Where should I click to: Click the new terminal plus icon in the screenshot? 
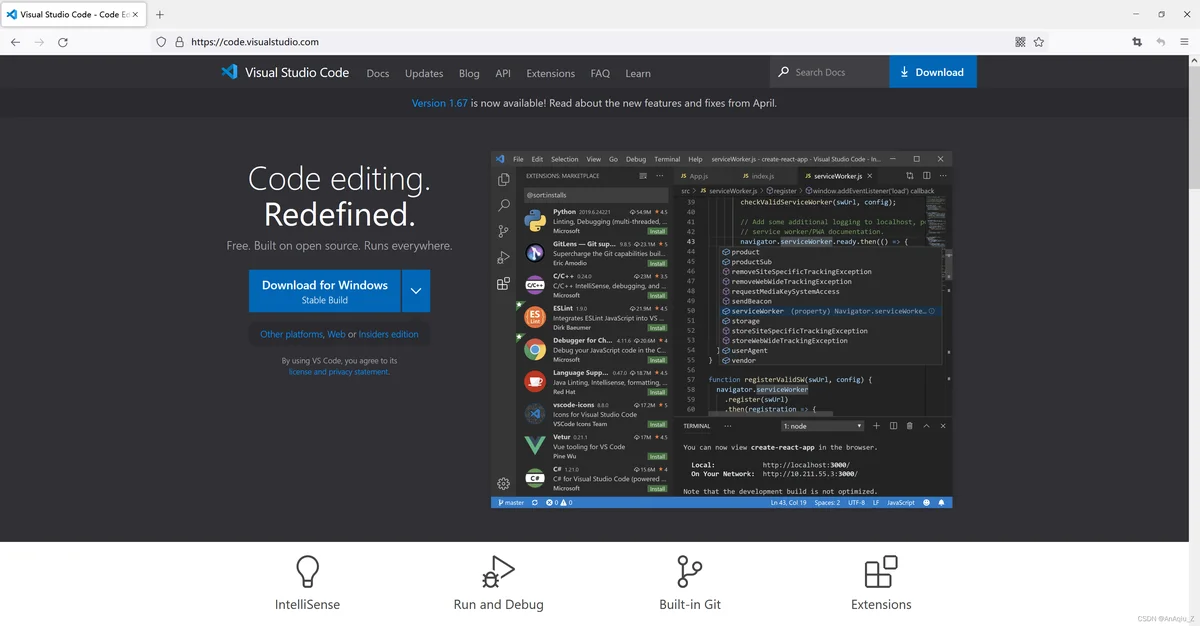tap(876, 426)
